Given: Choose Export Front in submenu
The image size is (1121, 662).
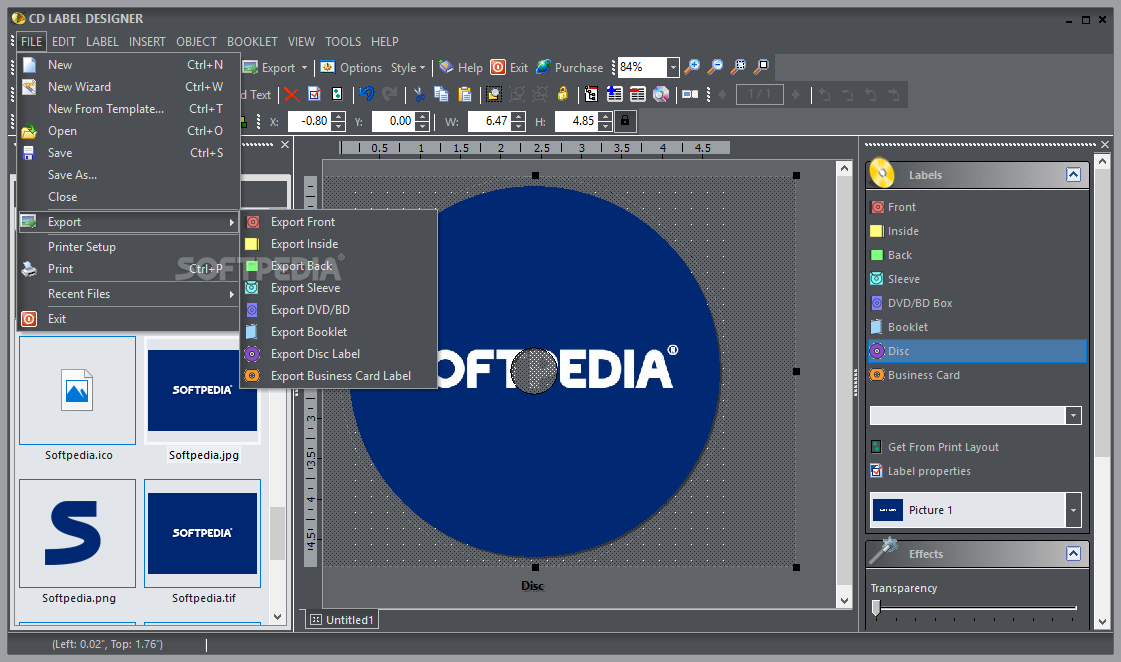Looking at the screenshot, I should (x=339, y=222).
